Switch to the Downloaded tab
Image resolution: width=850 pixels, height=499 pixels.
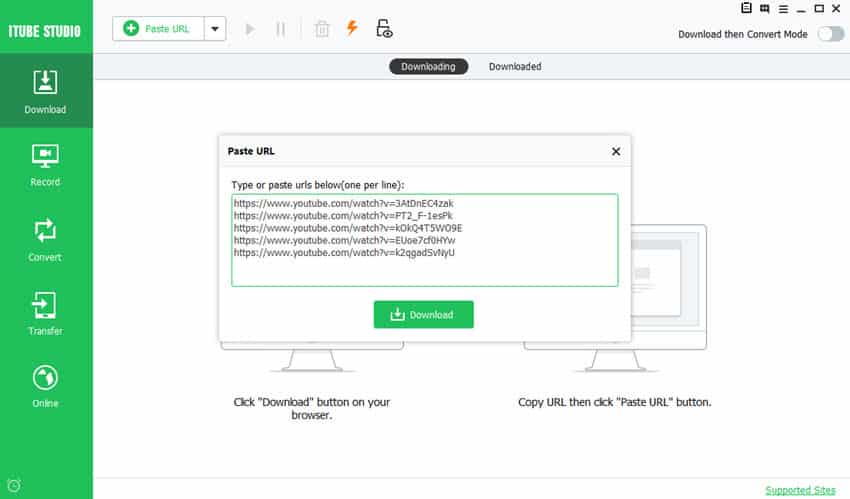[515, 67]
